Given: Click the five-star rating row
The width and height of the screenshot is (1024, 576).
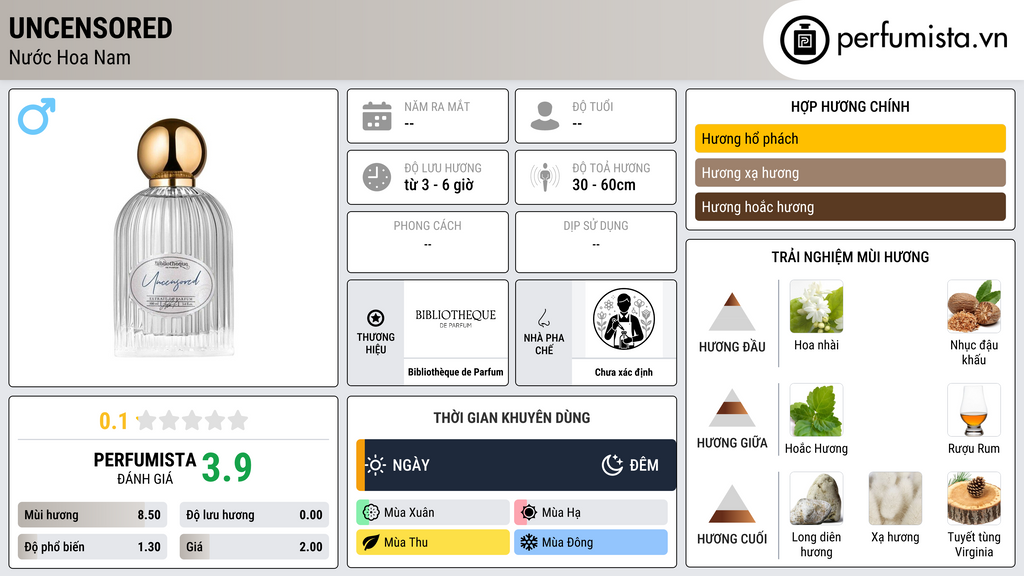Looking at the screenshot, I should tap(193, 420).
